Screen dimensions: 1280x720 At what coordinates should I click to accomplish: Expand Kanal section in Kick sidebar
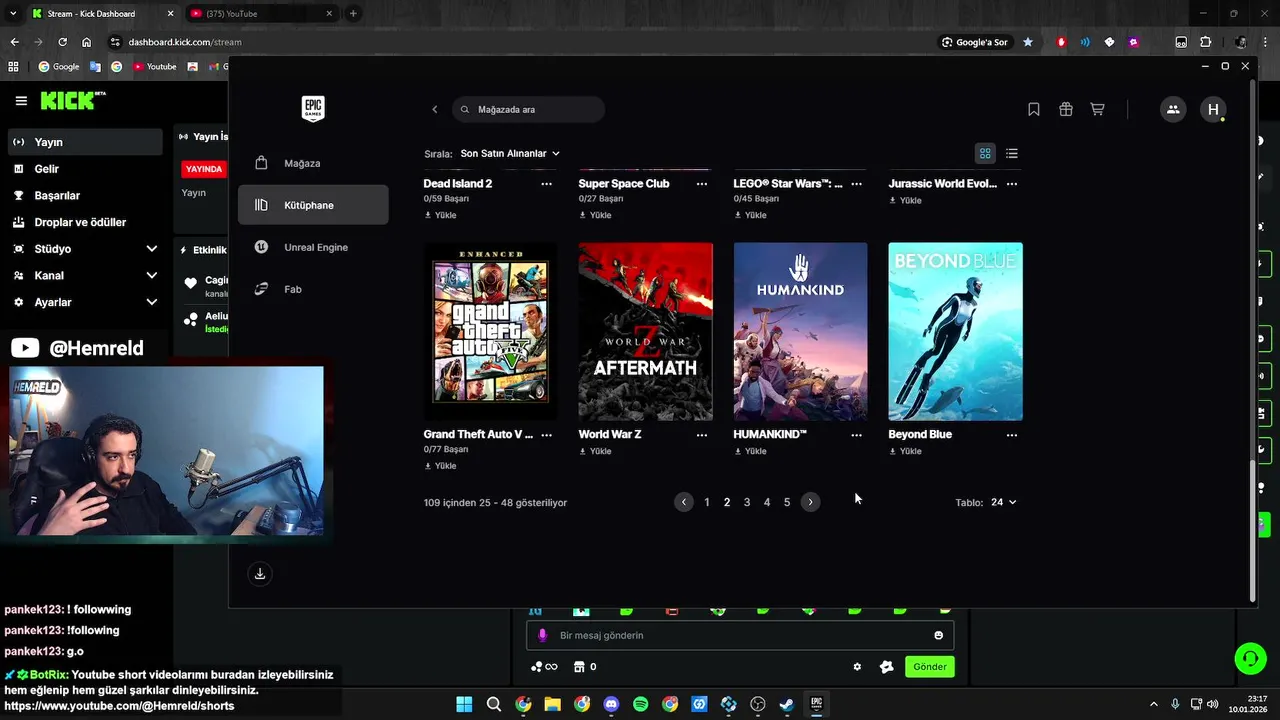(85, 275)
